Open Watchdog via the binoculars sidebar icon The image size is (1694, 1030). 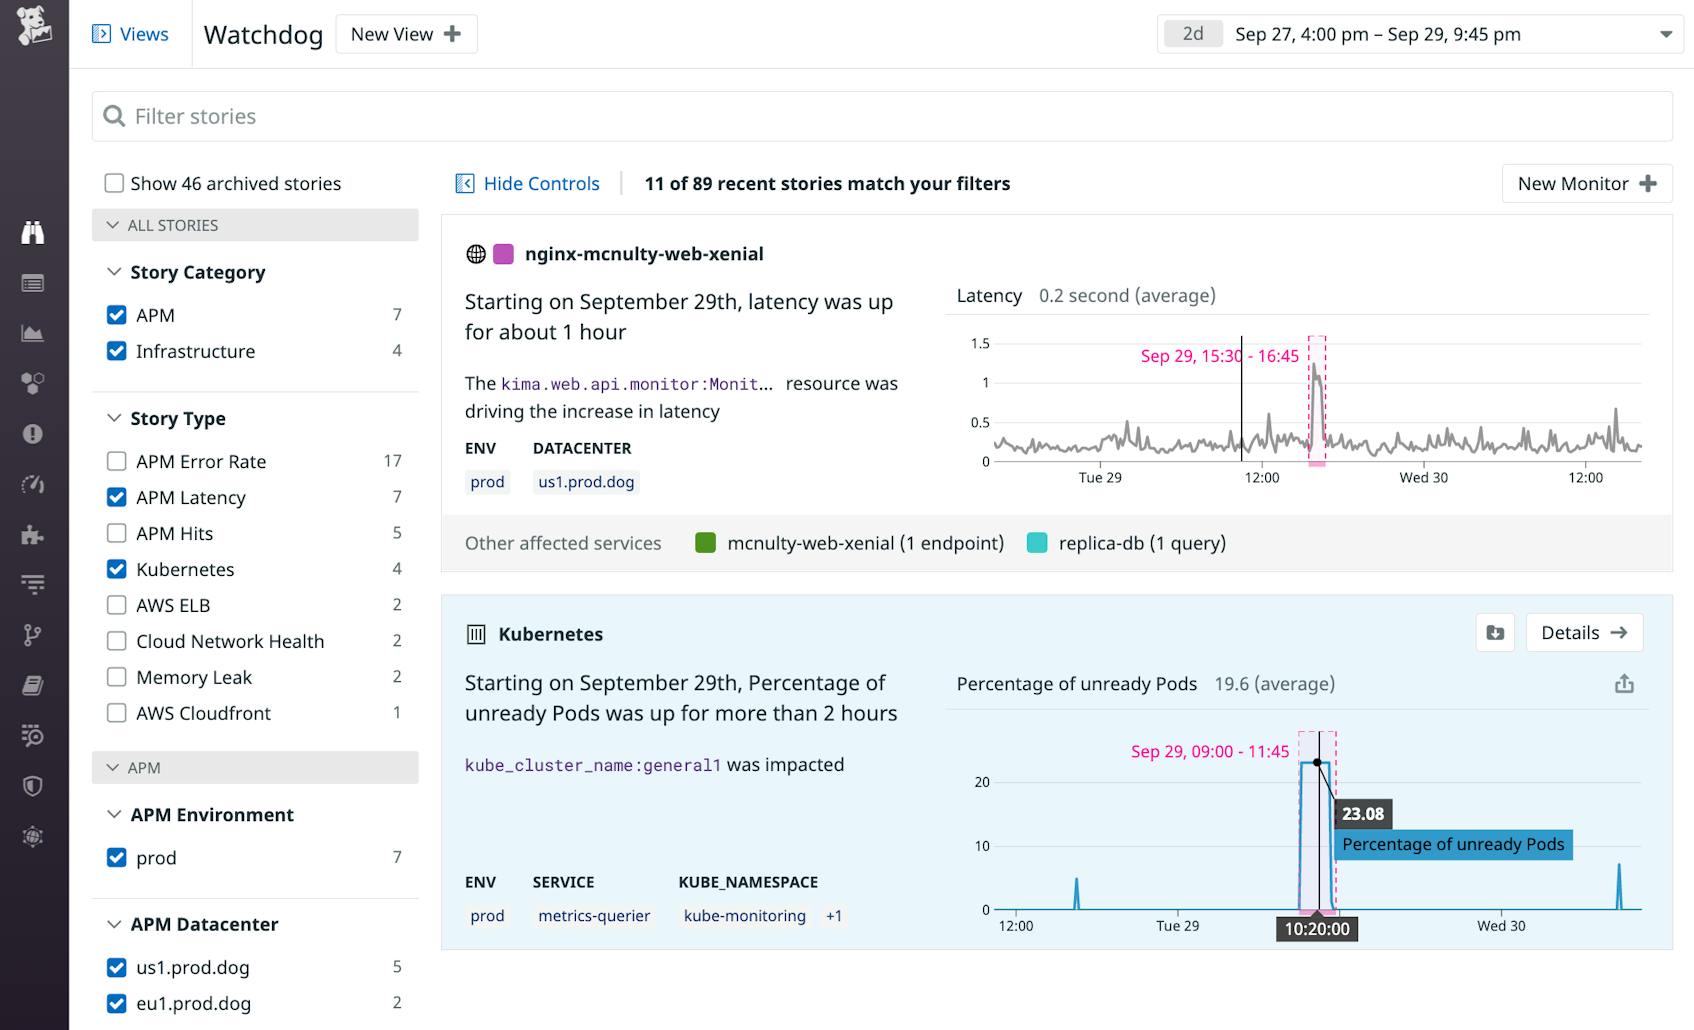coord(34,232)
